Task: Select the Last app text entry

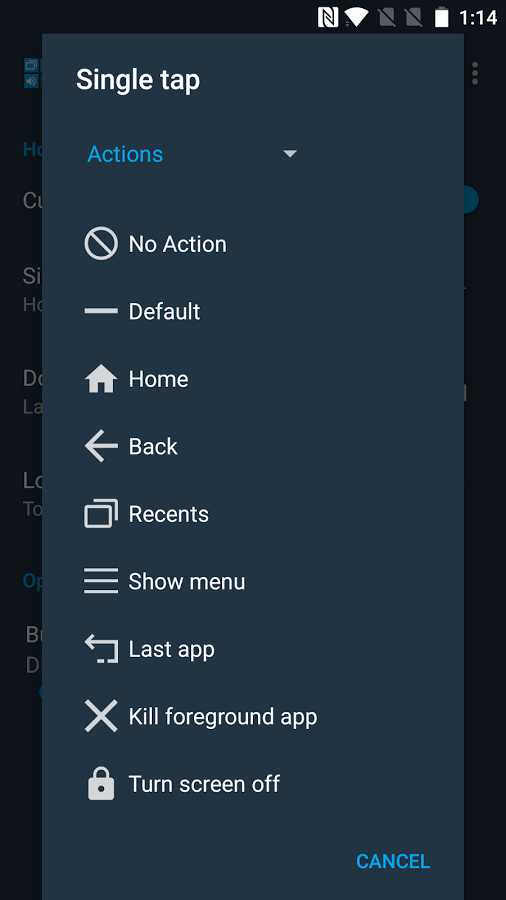Action: click(x=172, y=650)
